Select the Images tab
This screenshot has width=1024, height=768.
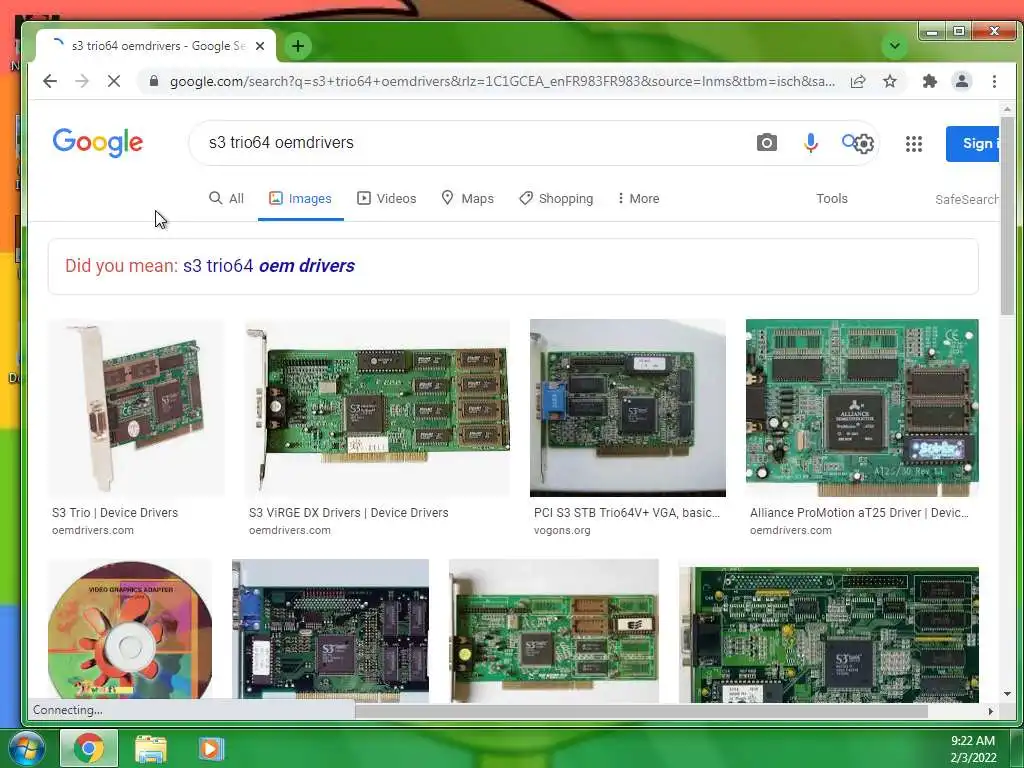point(300,199)
